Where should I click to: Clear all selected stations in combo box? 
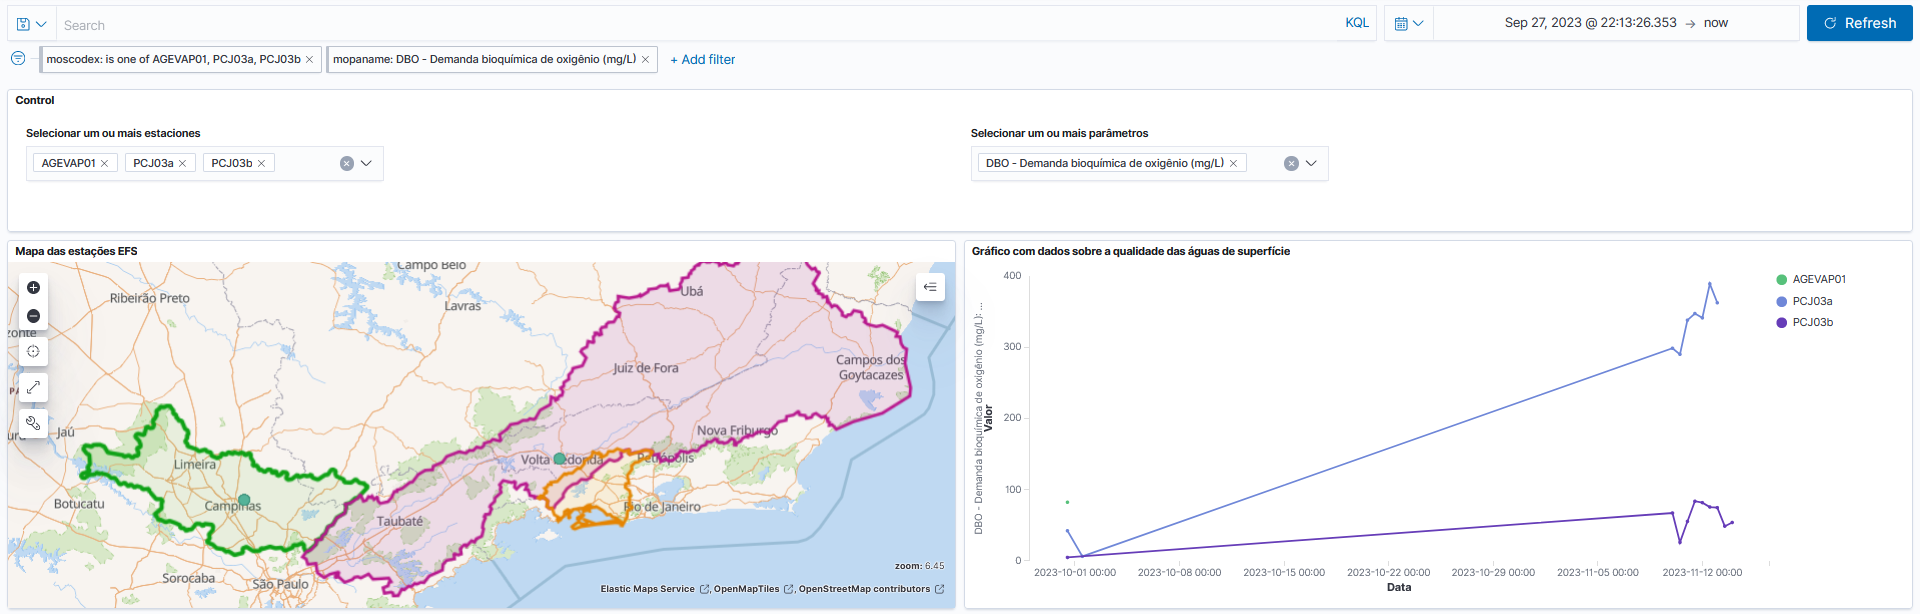coord(346,164)
